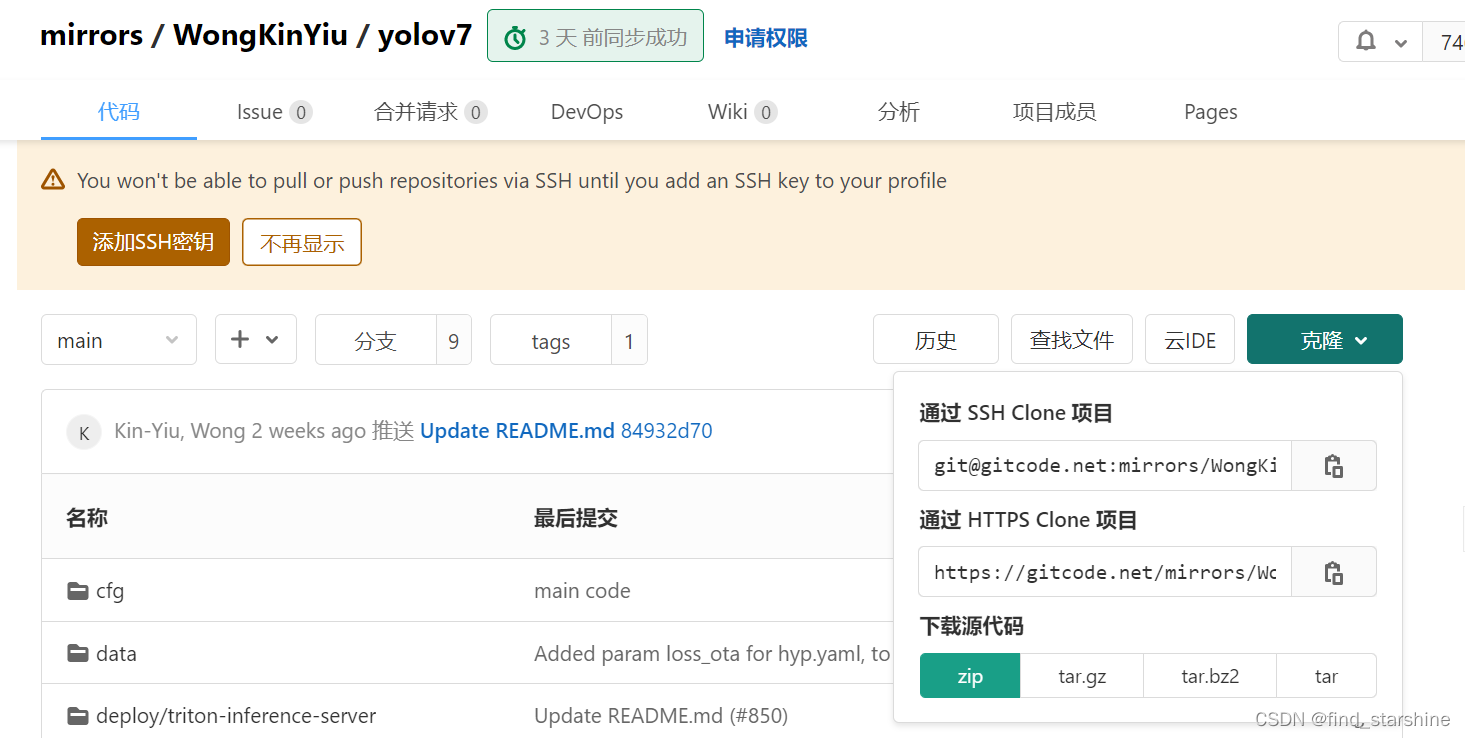Open commit hash 84932d70

pyautogui.click(x=667, y=431)
